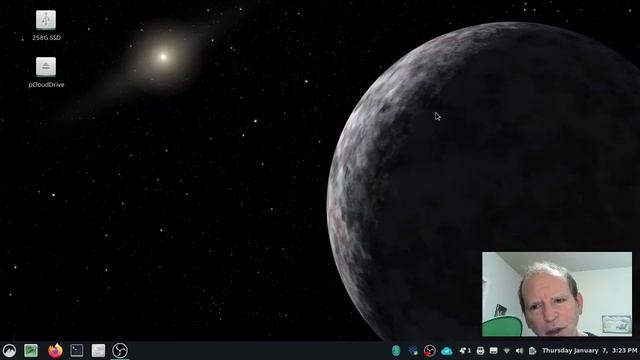Open the clipboard tray icon
This screenshot has width=640, height=360.
tap(532, 351)
